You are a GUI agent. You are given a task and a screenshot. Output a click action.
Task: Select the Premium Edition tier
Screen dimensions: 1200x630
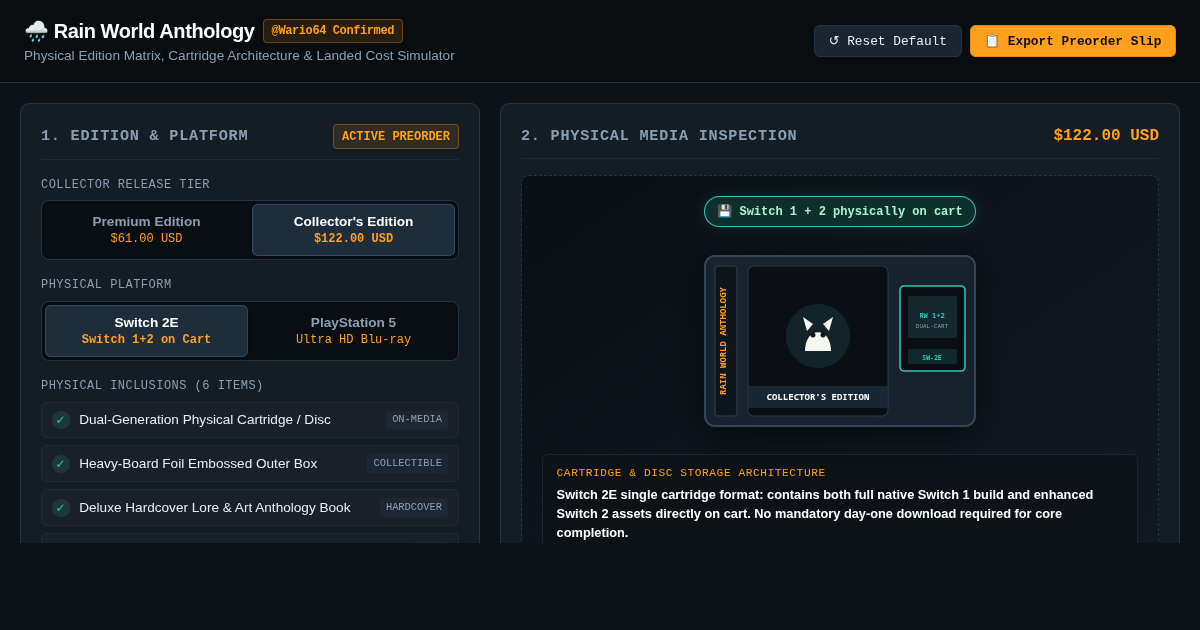[146, 230]
